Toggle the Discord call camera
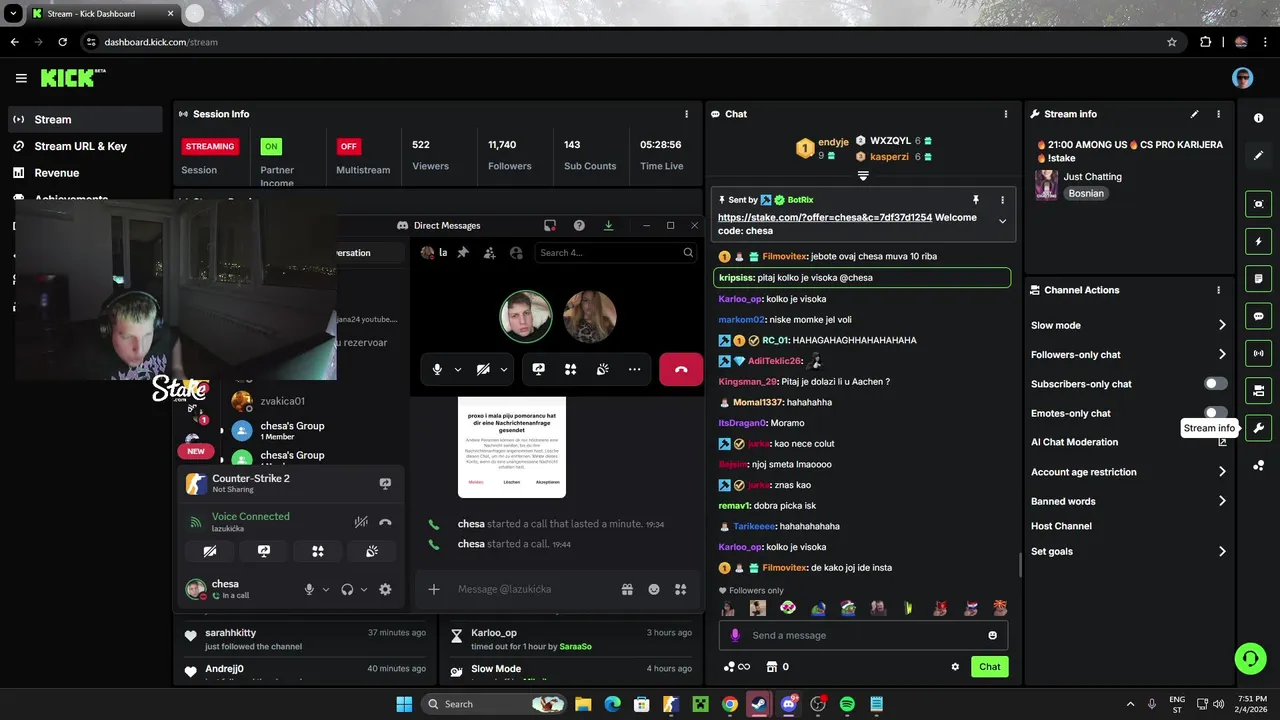The height and width of the screenshot is (720, 1280). click(483, 369)
